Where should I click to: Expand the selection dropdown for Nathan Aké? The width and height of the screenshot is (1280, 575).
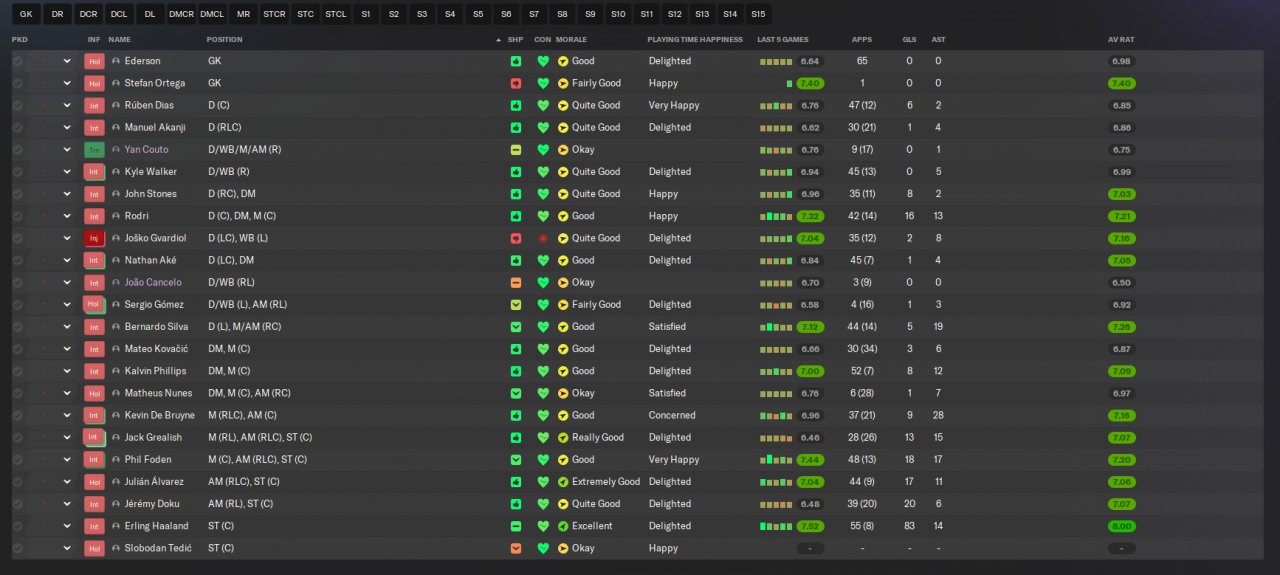tap(67, 260)
